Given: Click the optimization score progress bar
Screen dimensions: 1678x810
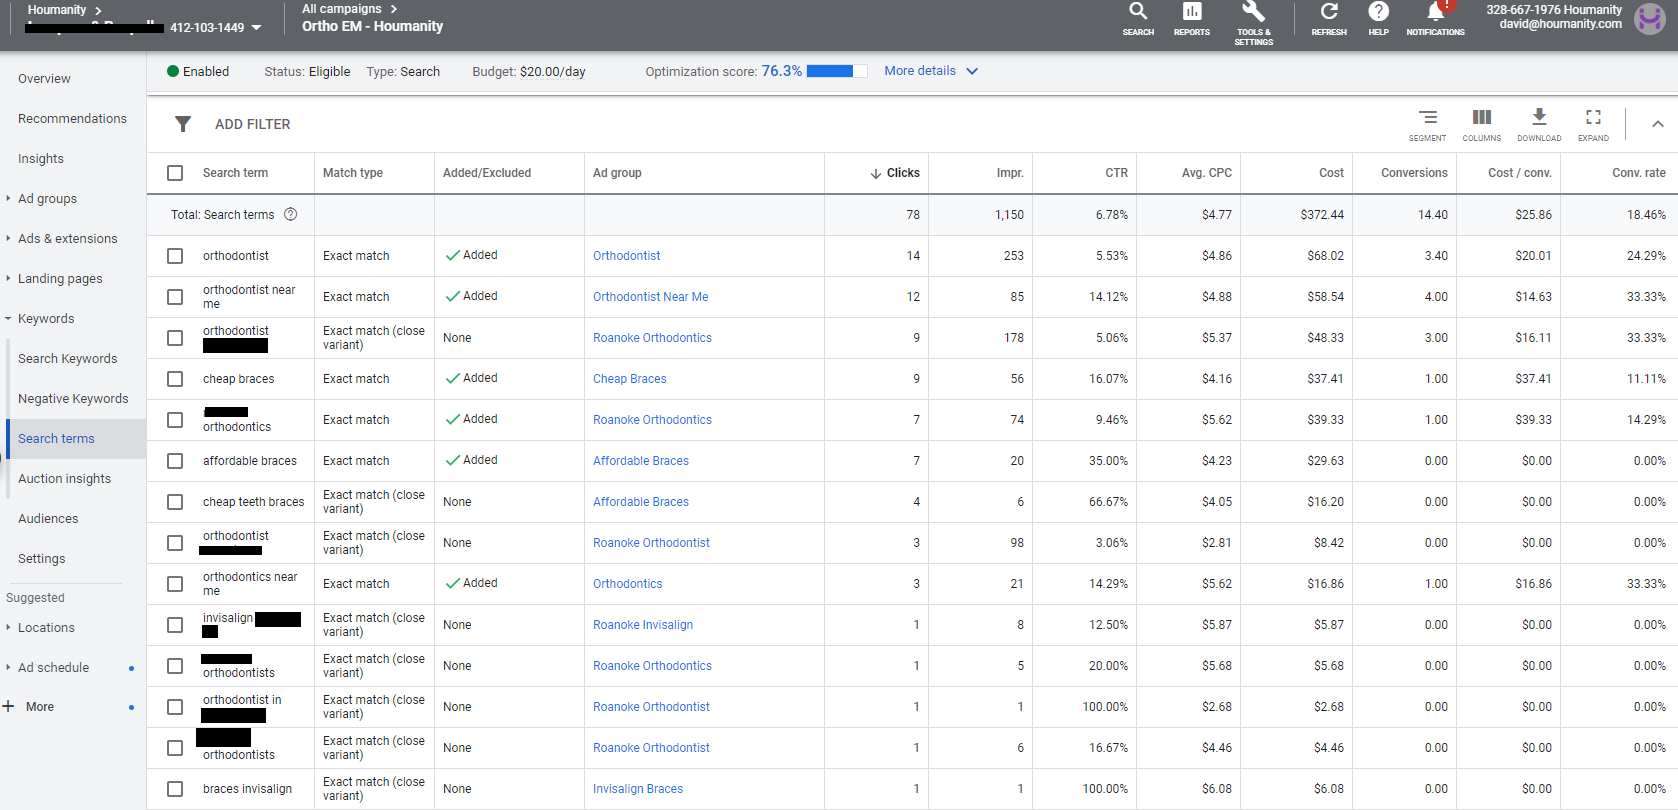Looking at the screenshot, I should click(x=837, y=71).
